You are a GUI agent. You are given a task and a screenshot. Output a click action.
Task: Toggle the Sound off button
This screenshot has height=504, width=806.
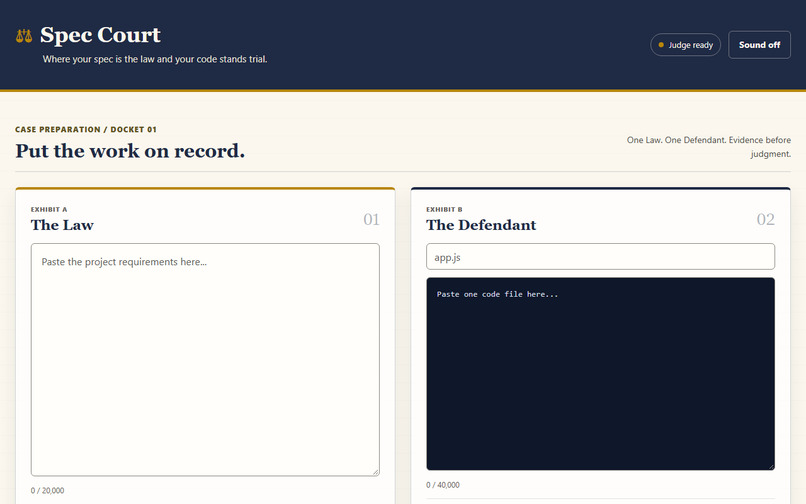(759, 45)
